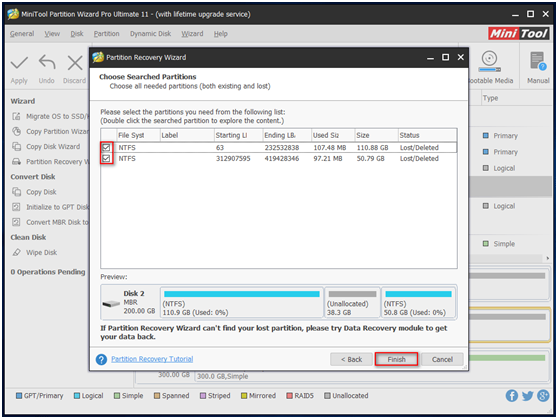Click the Simple type entry in main window
Screen dimensions: 558x419
point(499,244)
